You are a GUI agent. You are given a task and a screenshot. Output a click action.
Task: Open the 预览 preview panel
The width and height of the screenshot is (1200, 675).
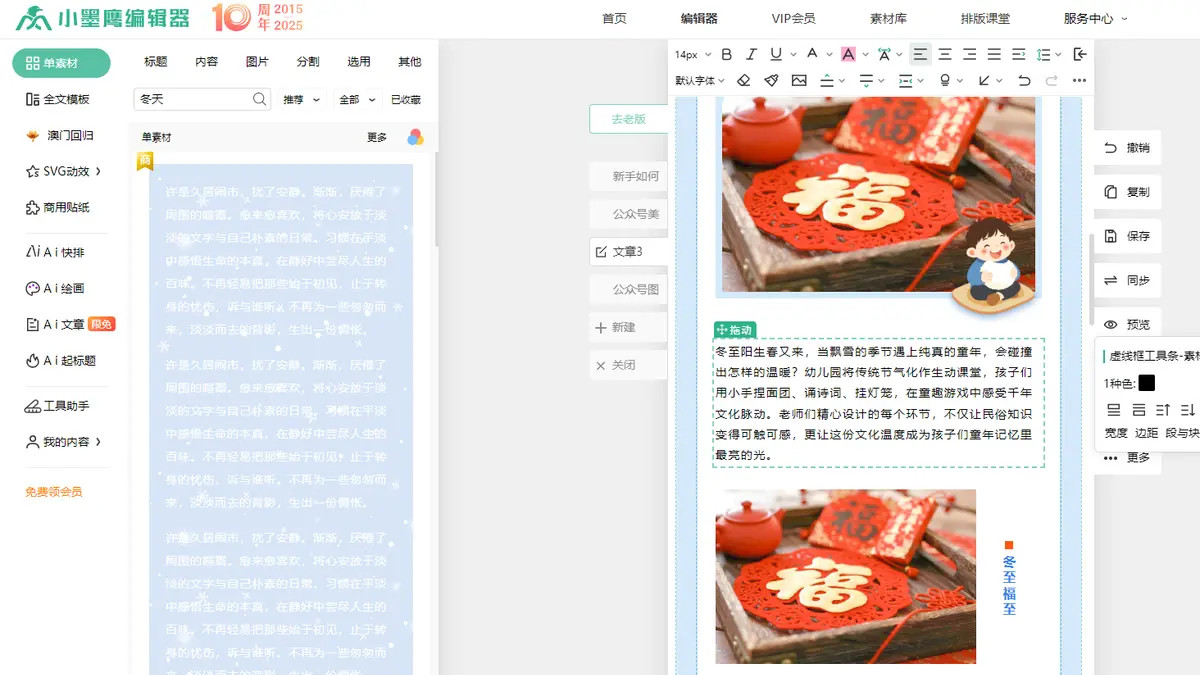tap(1128, 324)
